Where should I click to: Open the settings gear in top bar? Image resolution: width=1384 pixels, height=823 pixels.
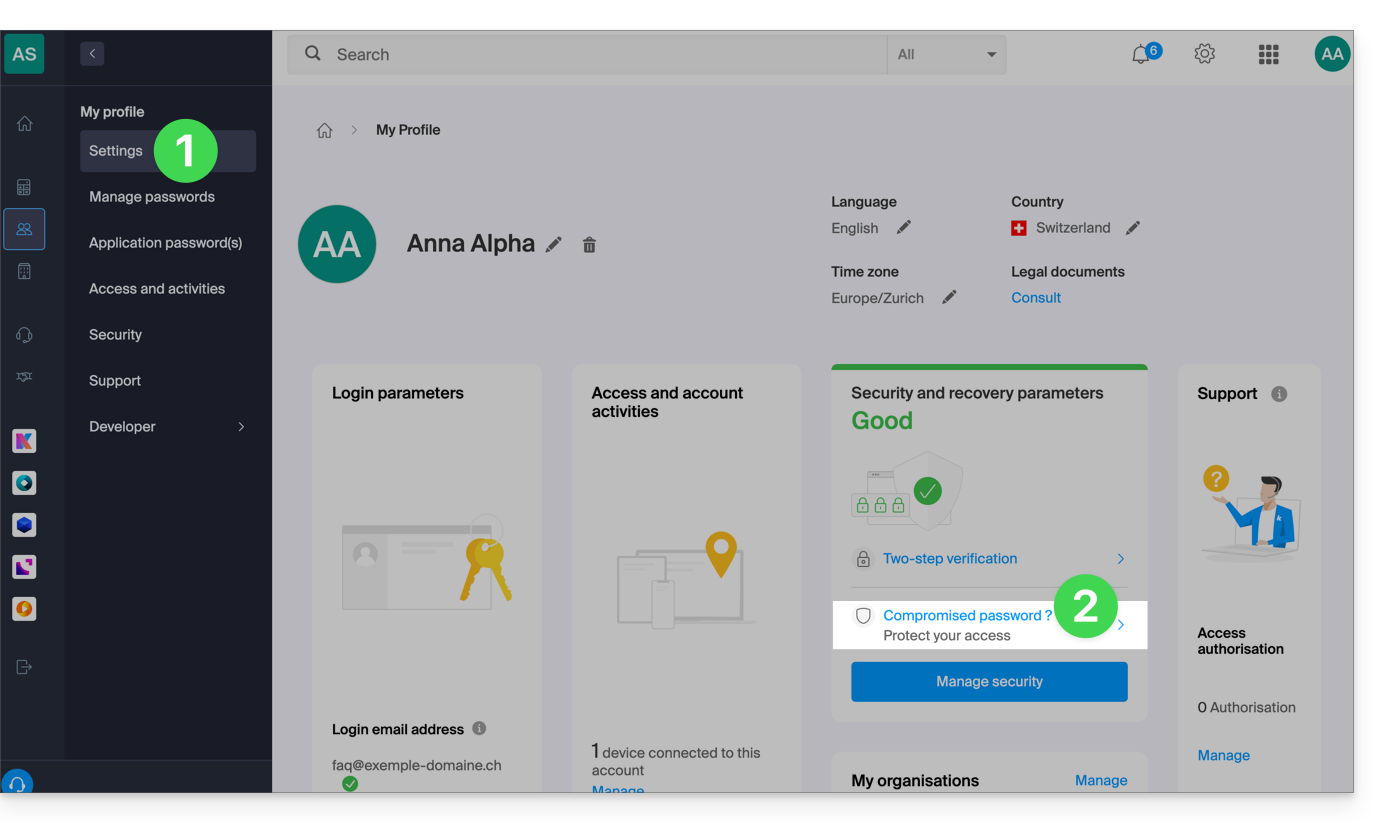coord(1205,54)
